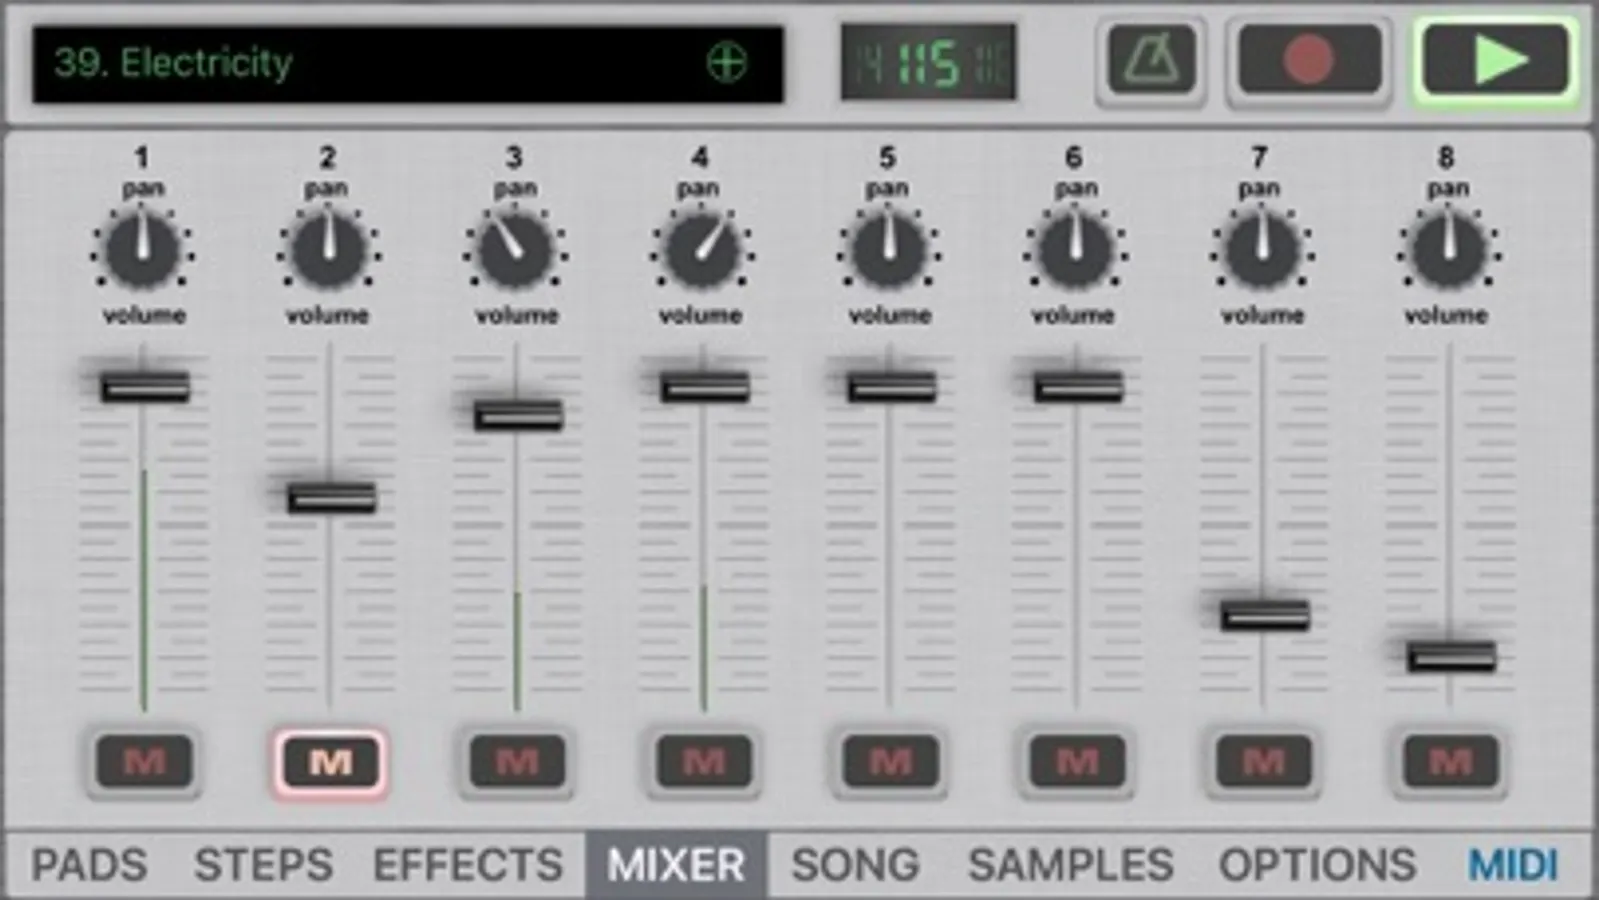
Task: Mute channel 1
Action: point(144,762)
